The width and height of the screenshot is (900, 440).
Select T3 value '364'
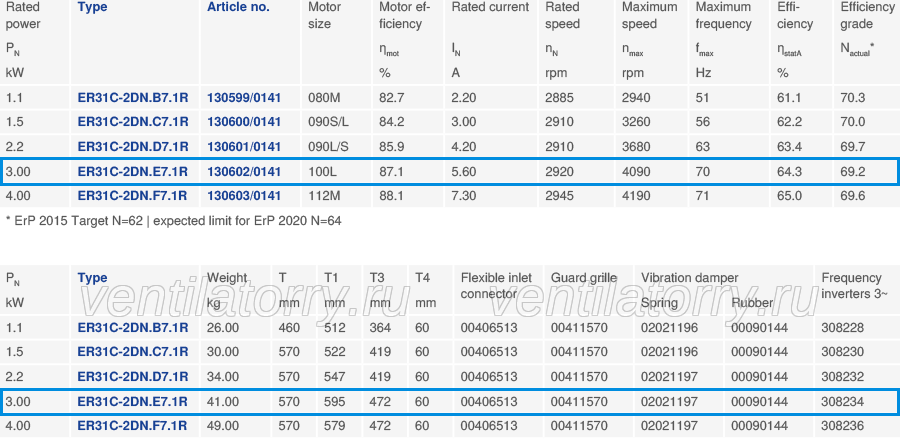[x=381, y=328]
